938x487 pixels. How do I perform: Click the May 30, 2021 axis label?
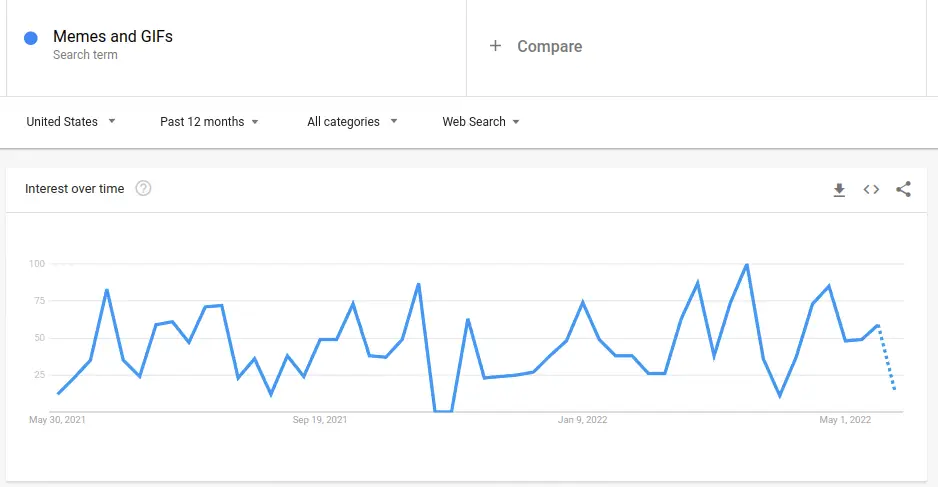57,420
